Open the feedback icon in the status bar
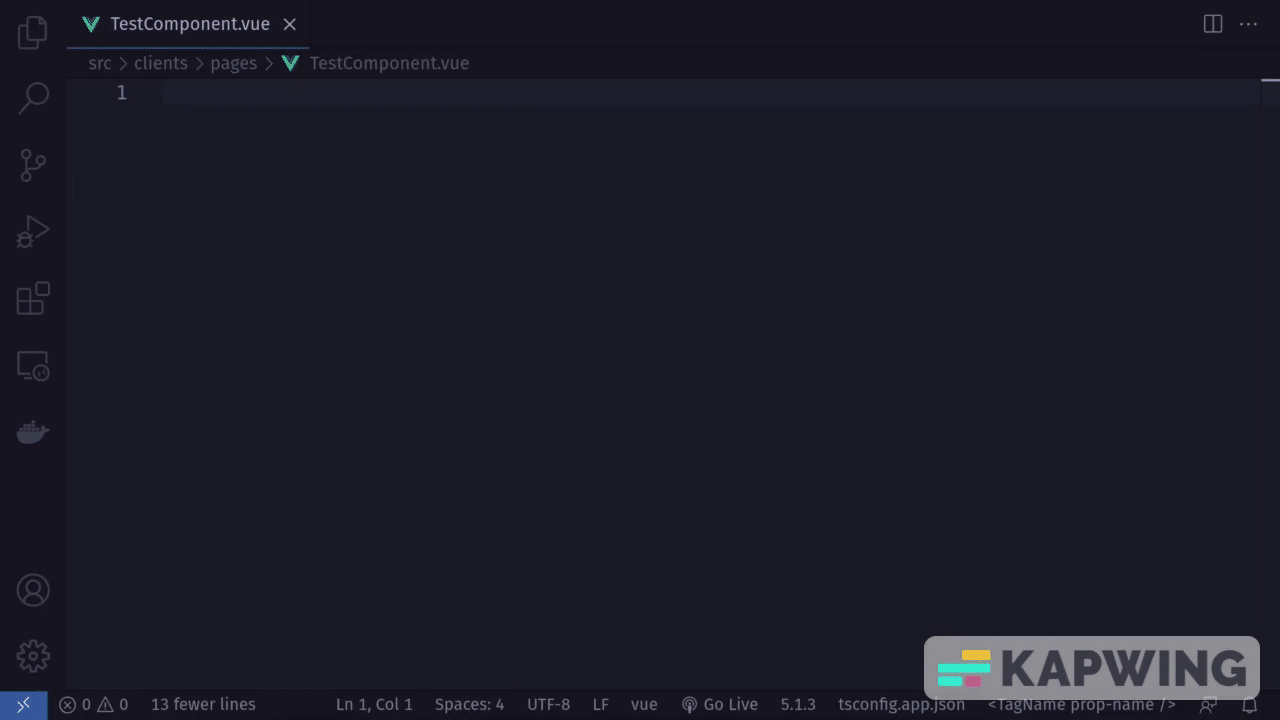This screenshot has height=720, width=1280. coord(1209,705)
